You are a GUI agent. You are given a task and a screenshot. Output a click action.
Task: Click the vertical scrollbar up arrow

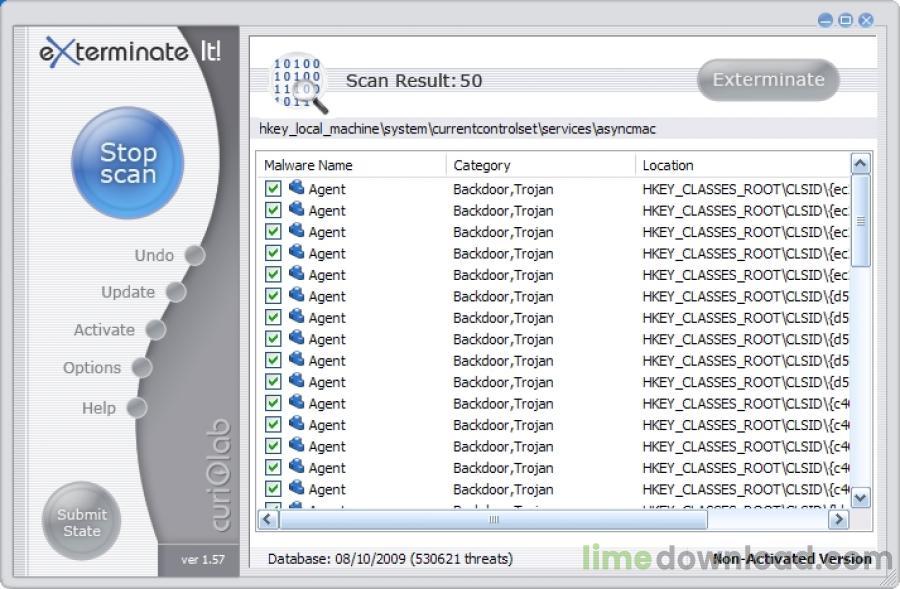(860, 164)
